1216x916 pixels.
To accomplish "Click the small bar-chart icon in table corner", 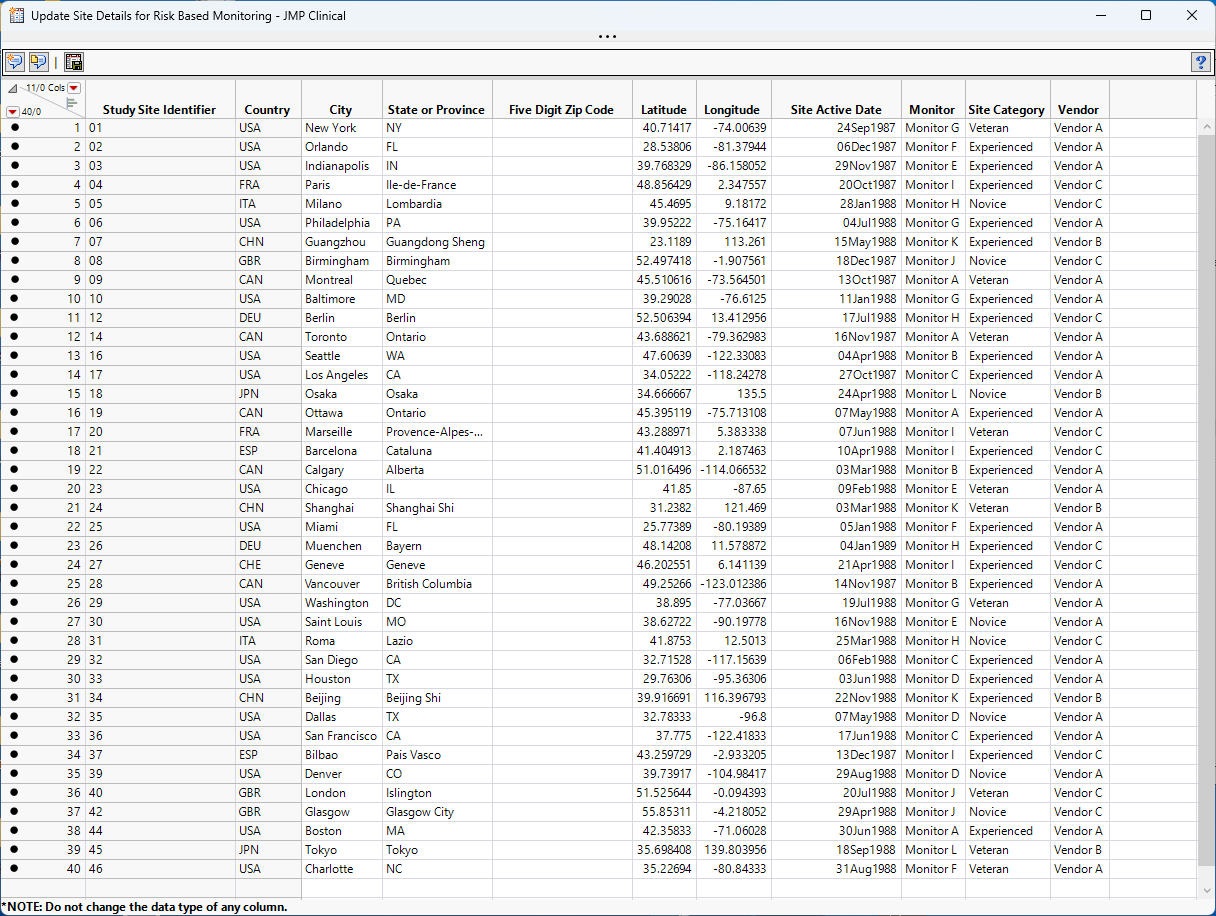I will [71, 102].
